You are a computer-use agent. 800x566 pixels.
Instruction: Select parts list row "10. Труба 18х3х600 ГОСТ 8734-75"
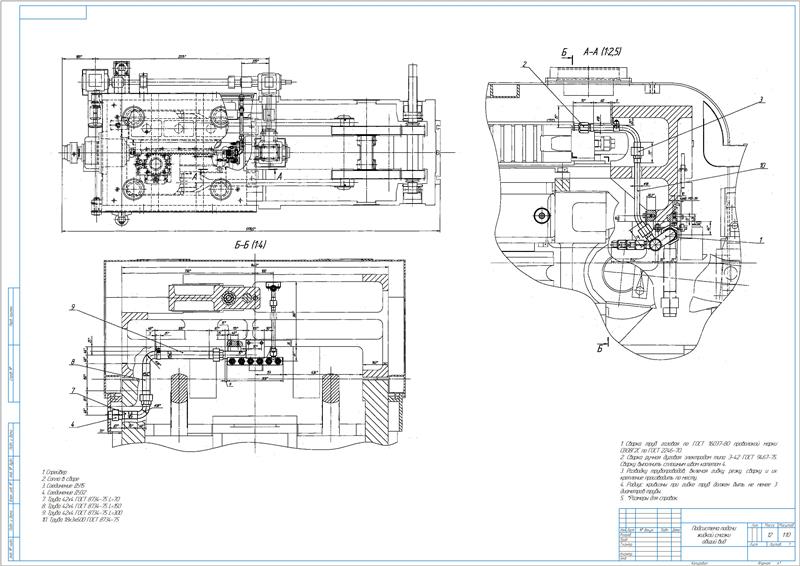pos(81,519)
